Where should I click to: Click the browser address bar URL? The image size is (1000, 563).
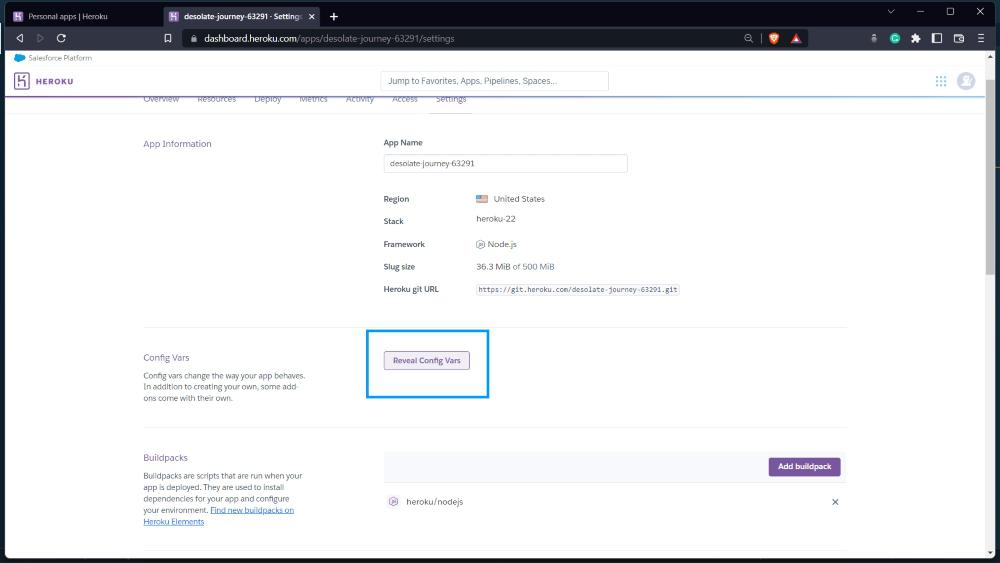pos(329,38)
